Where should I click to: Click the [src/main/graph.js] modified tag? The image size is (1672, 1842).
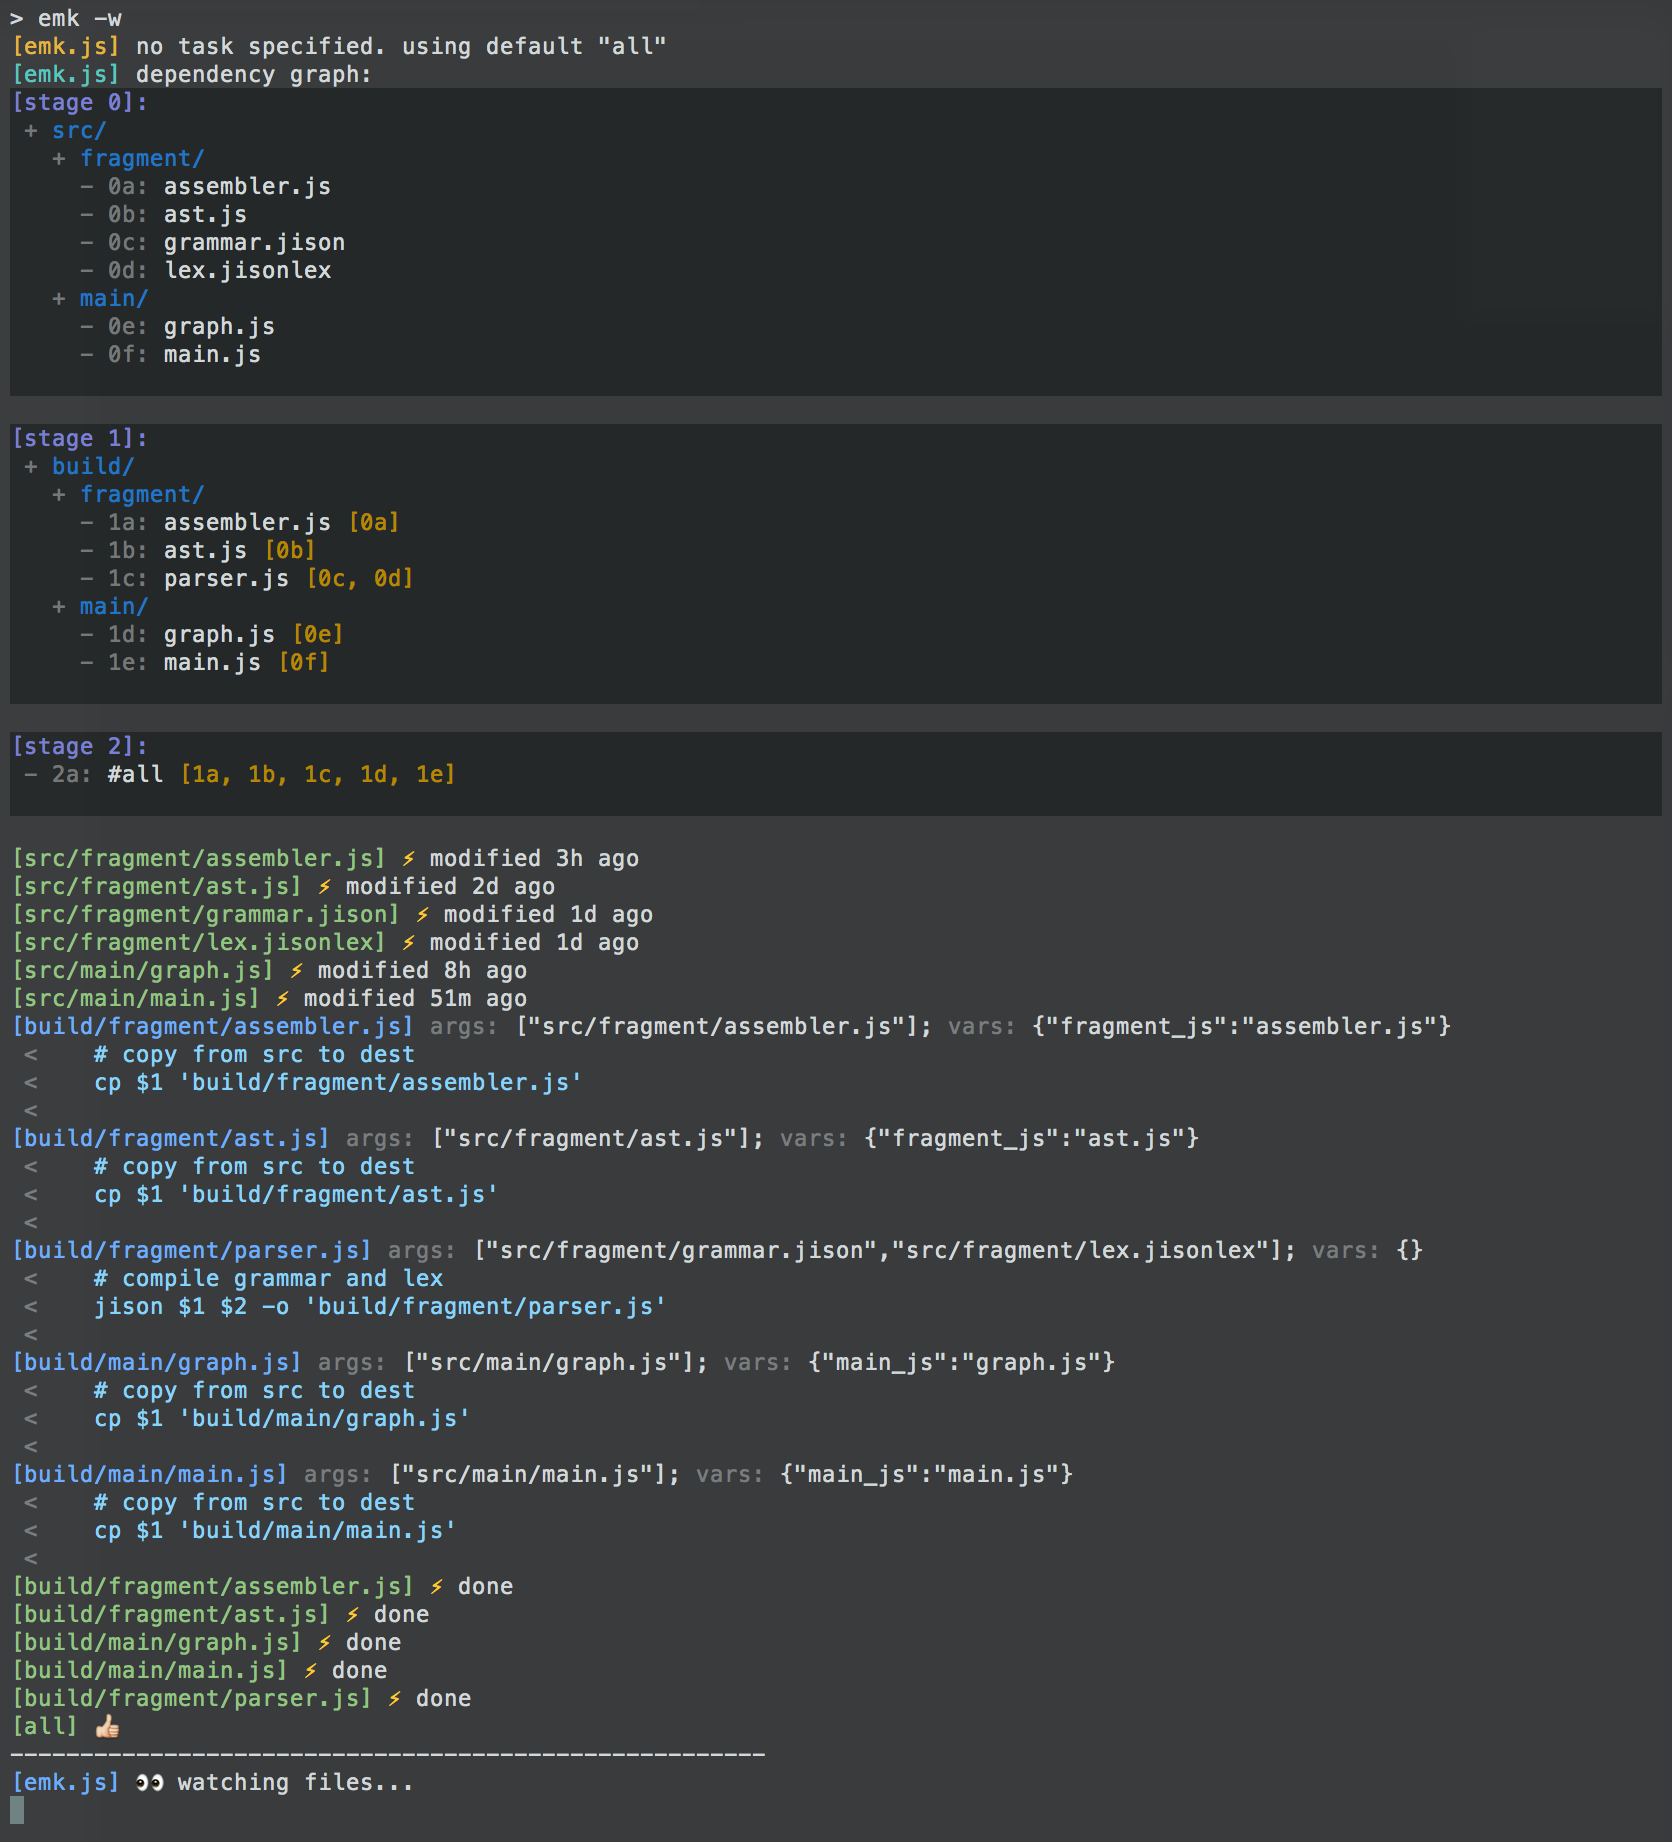tap(143, 971)
